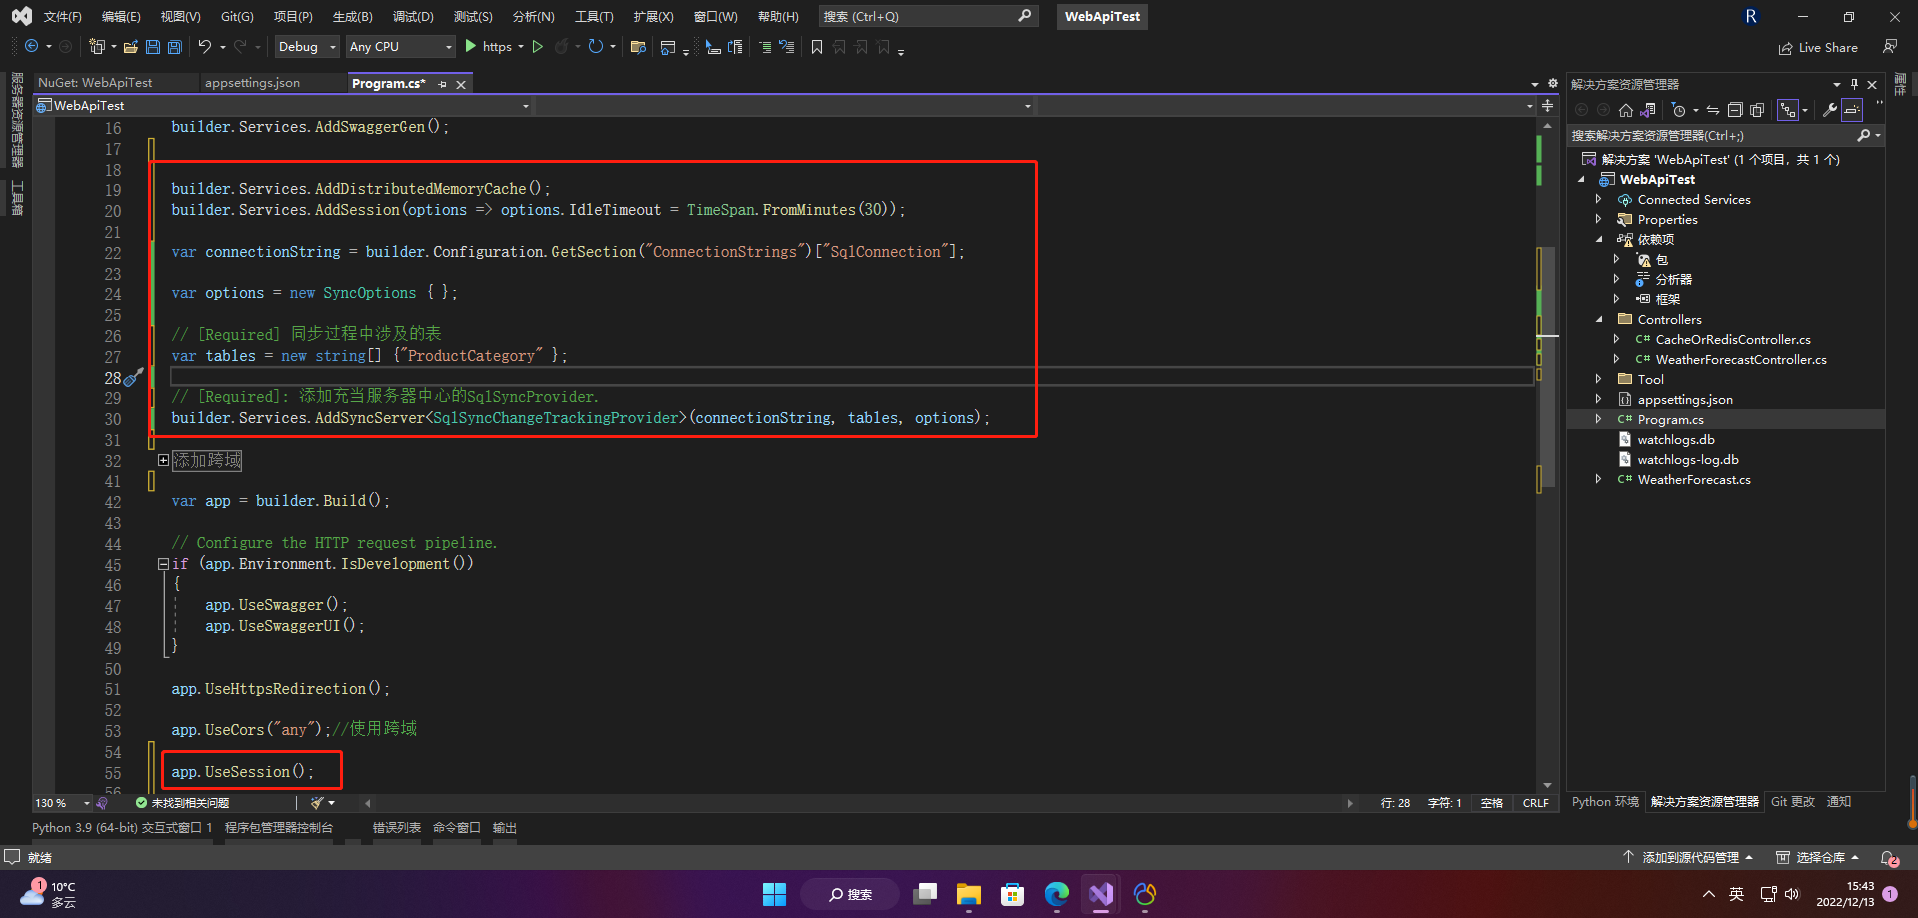Toggle the nested files view button in Solution Explorer
1918x918 pixels.
point(1788,110)
